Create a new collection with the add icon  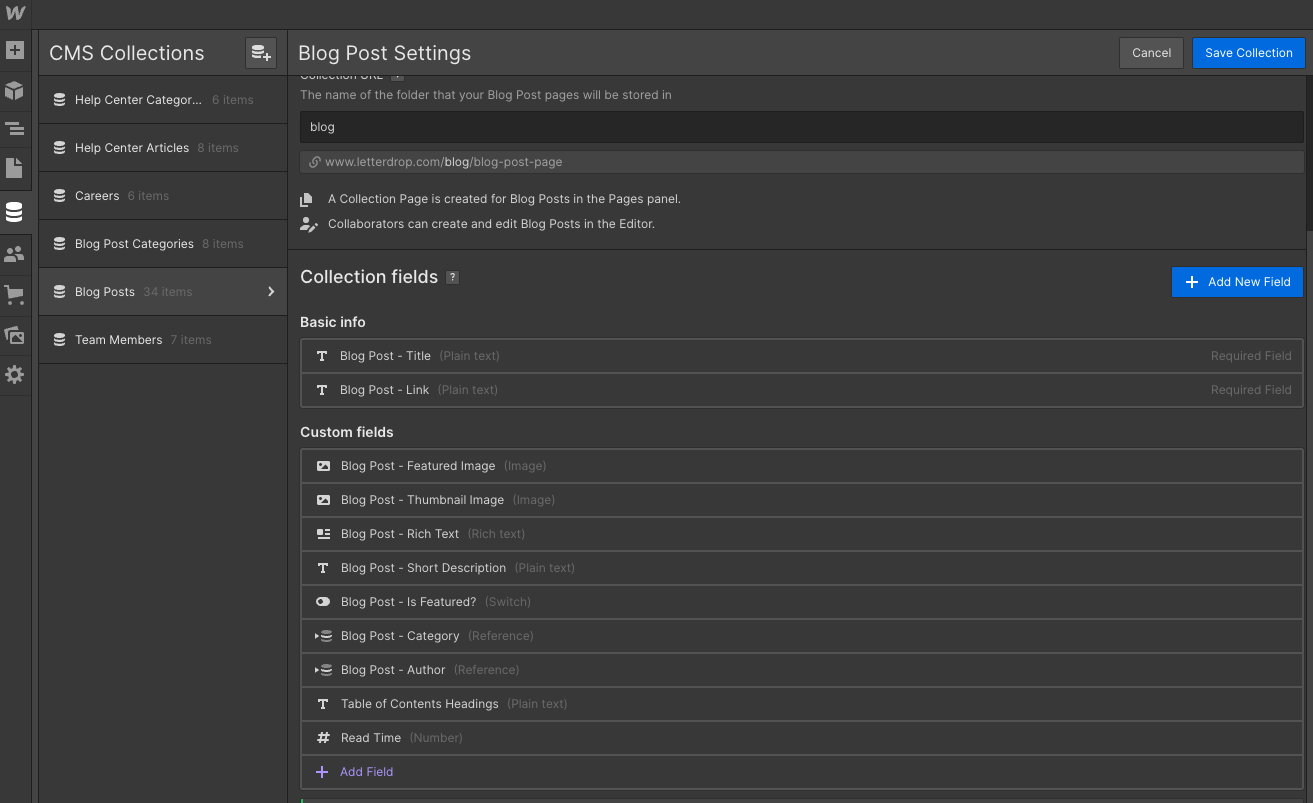261,53
